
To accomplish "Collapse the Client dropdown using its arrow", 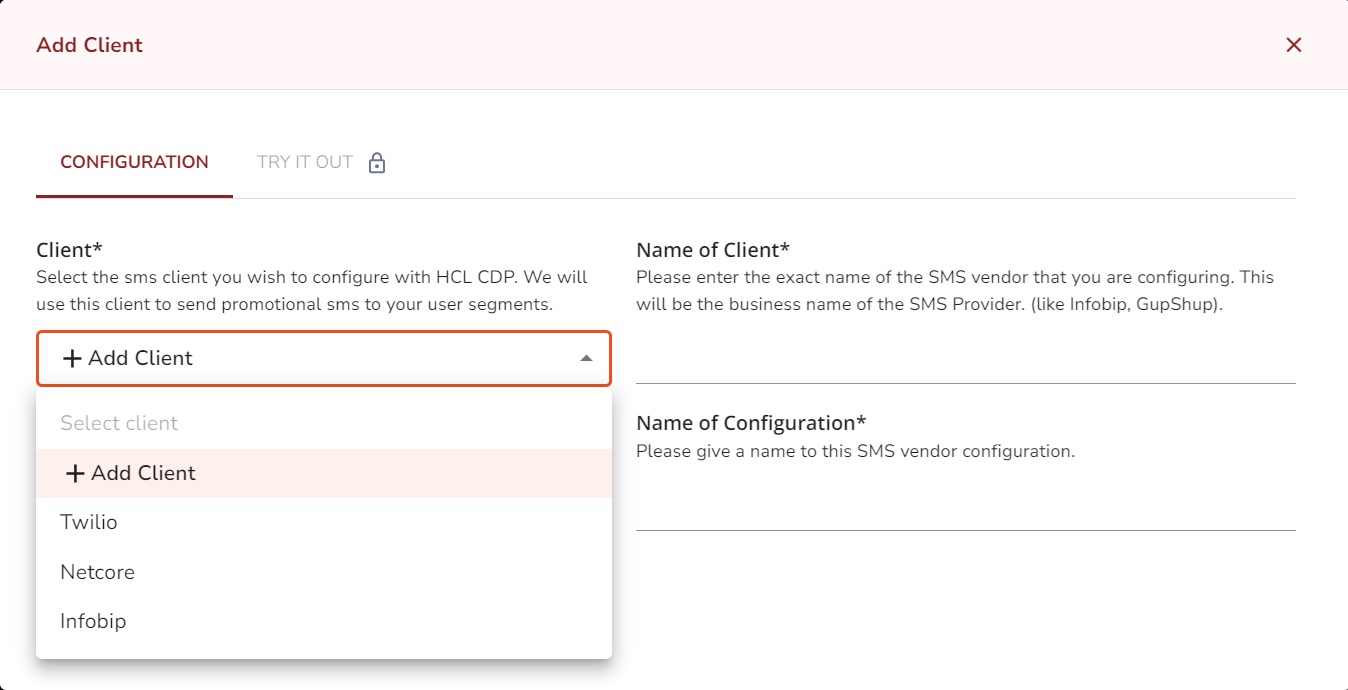I will (587, 358).
